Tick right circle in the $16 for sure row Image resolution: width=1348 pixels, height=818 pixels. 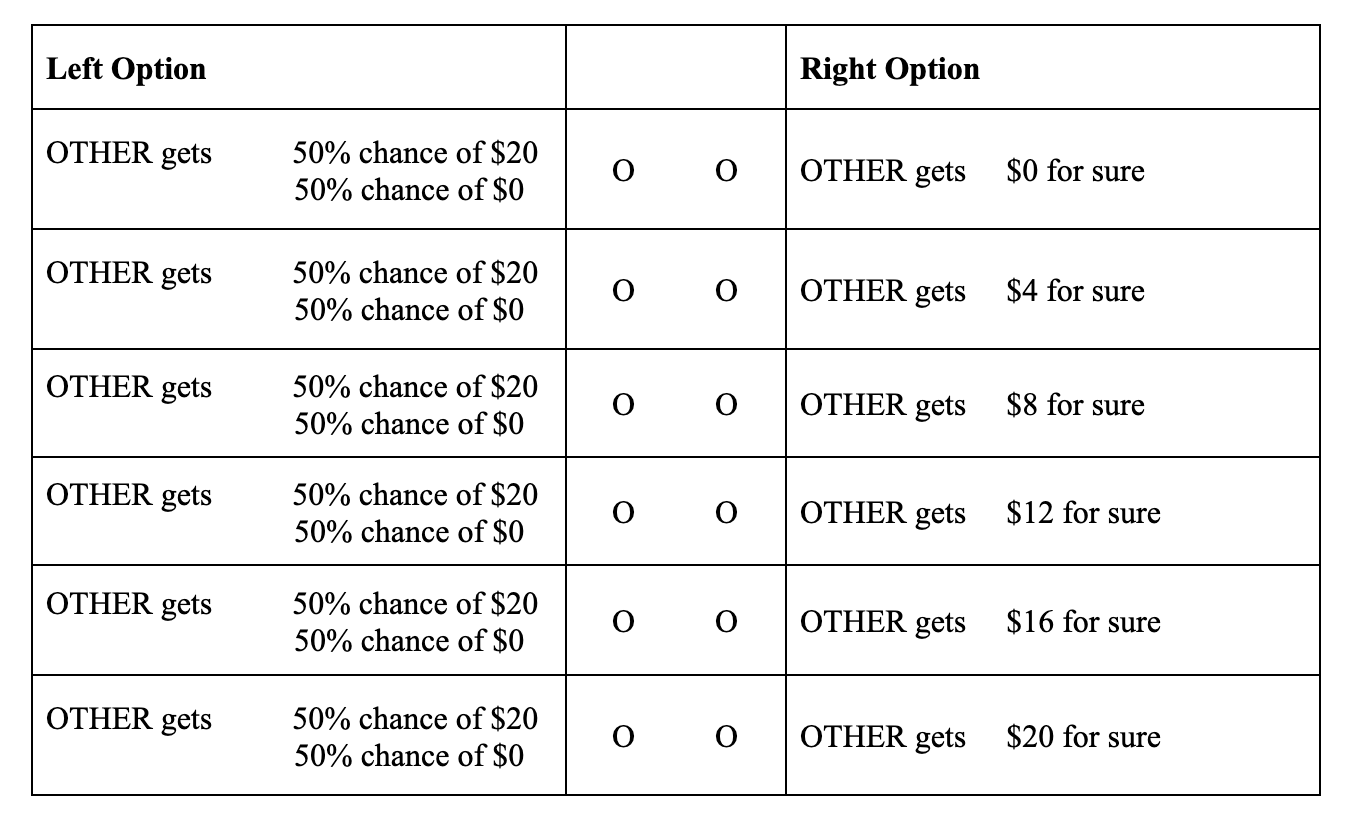[x=727, y=623]
